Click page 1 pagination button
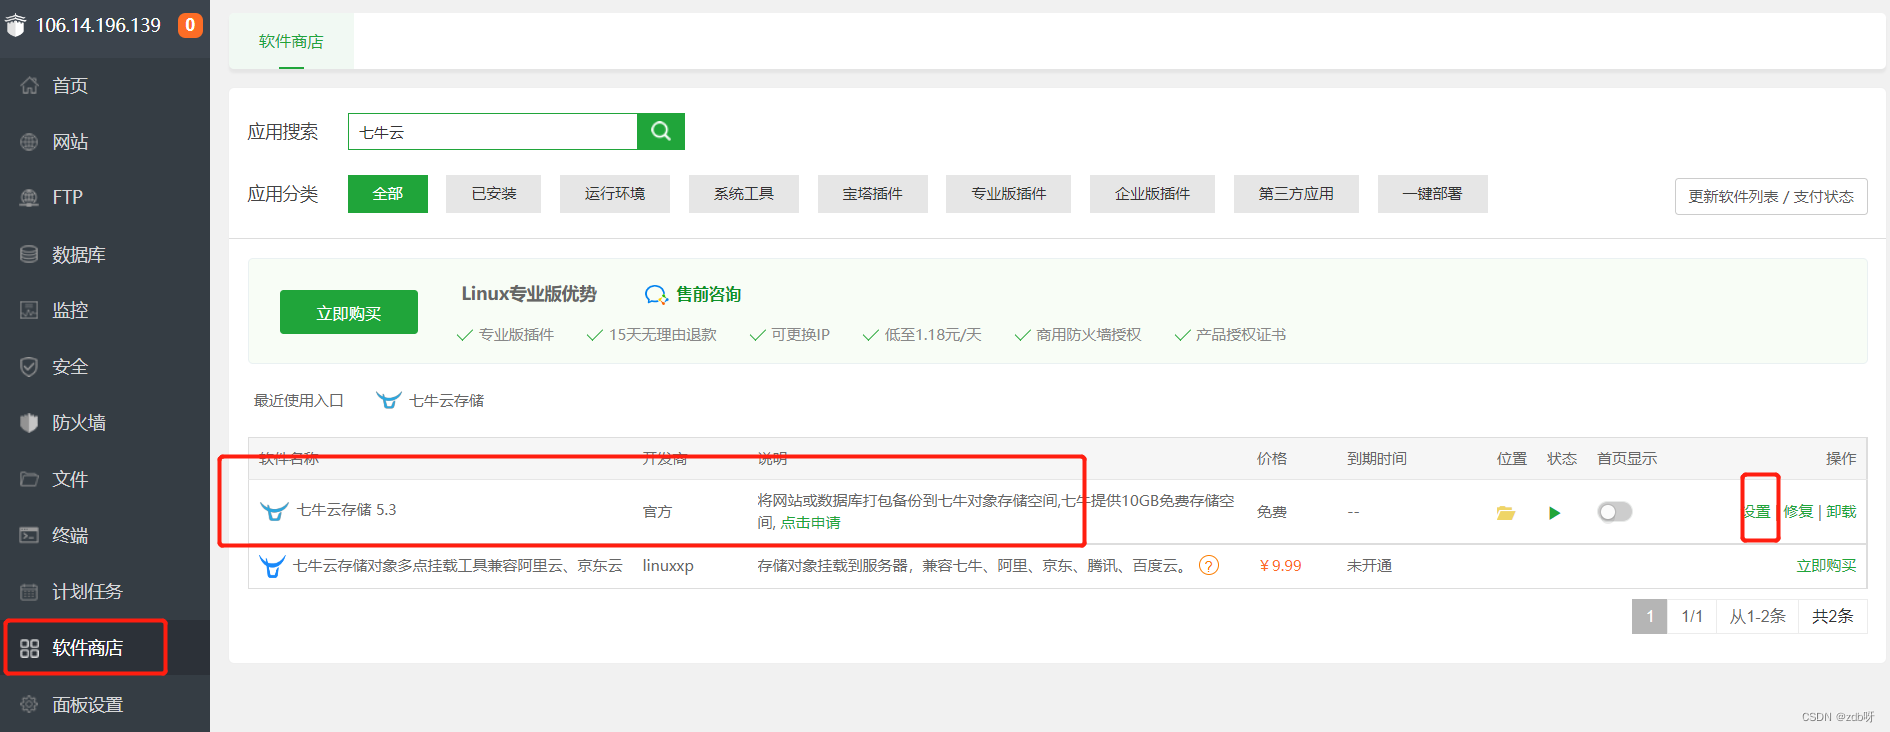 [1649, 616]
